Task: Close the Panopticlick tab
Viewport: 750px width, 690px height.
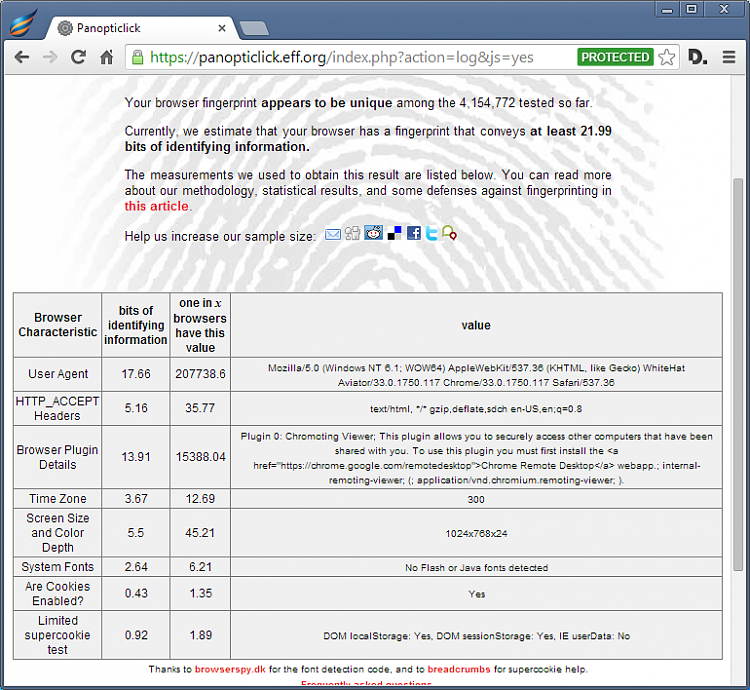Action: point(222,28)
